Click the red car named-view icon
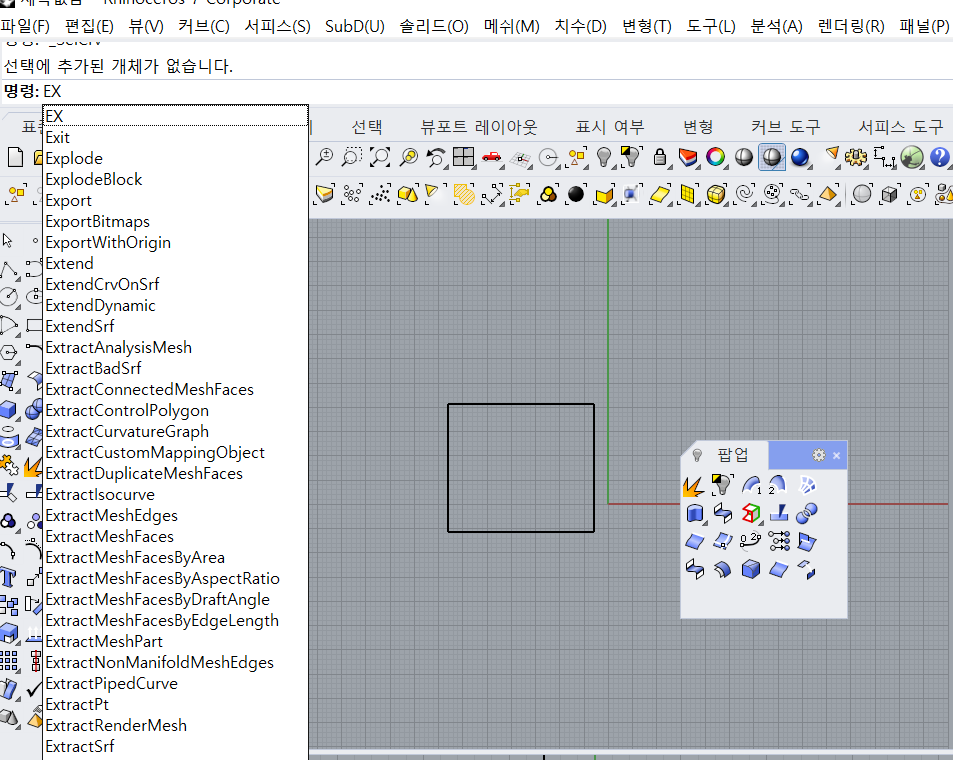The image size is (953, 760). [491, 157]
